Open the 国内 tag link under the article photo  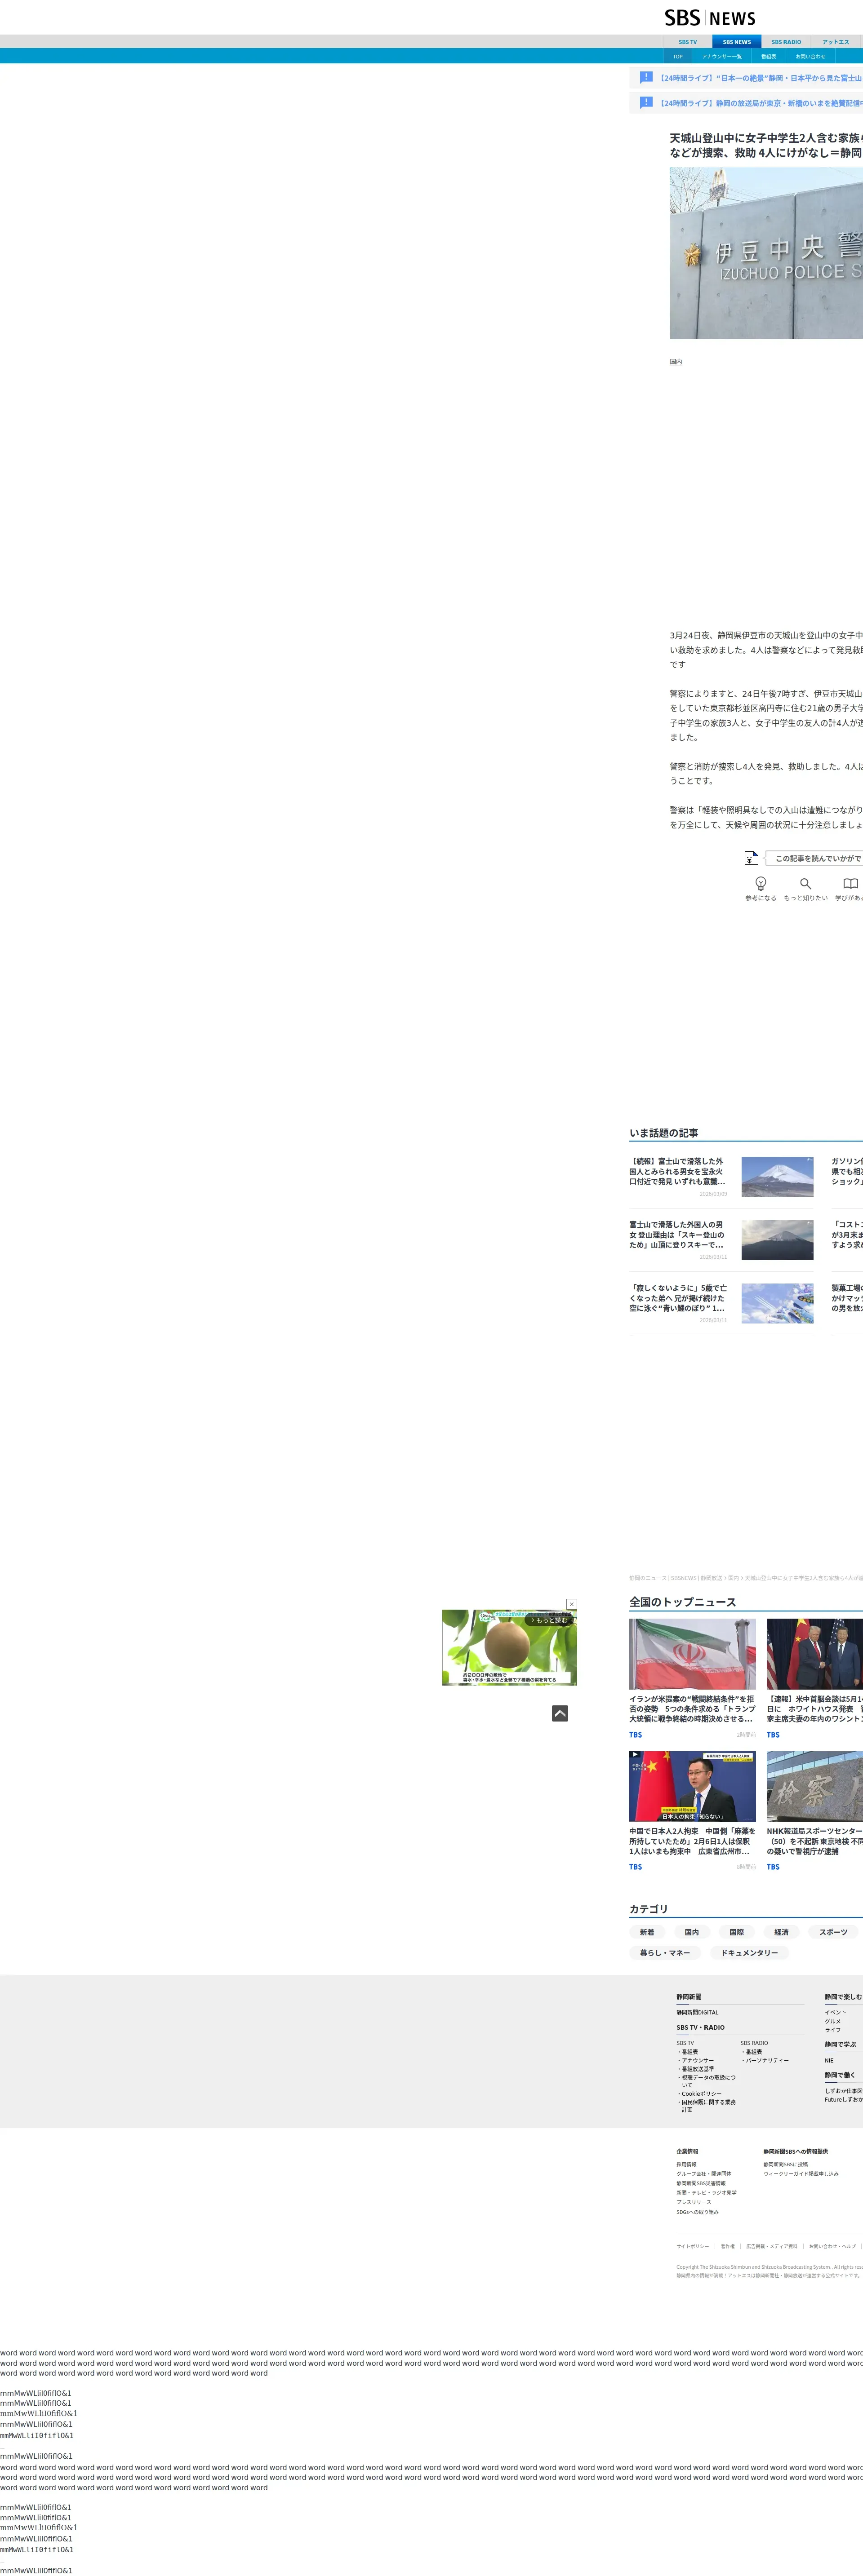[676, 362]
